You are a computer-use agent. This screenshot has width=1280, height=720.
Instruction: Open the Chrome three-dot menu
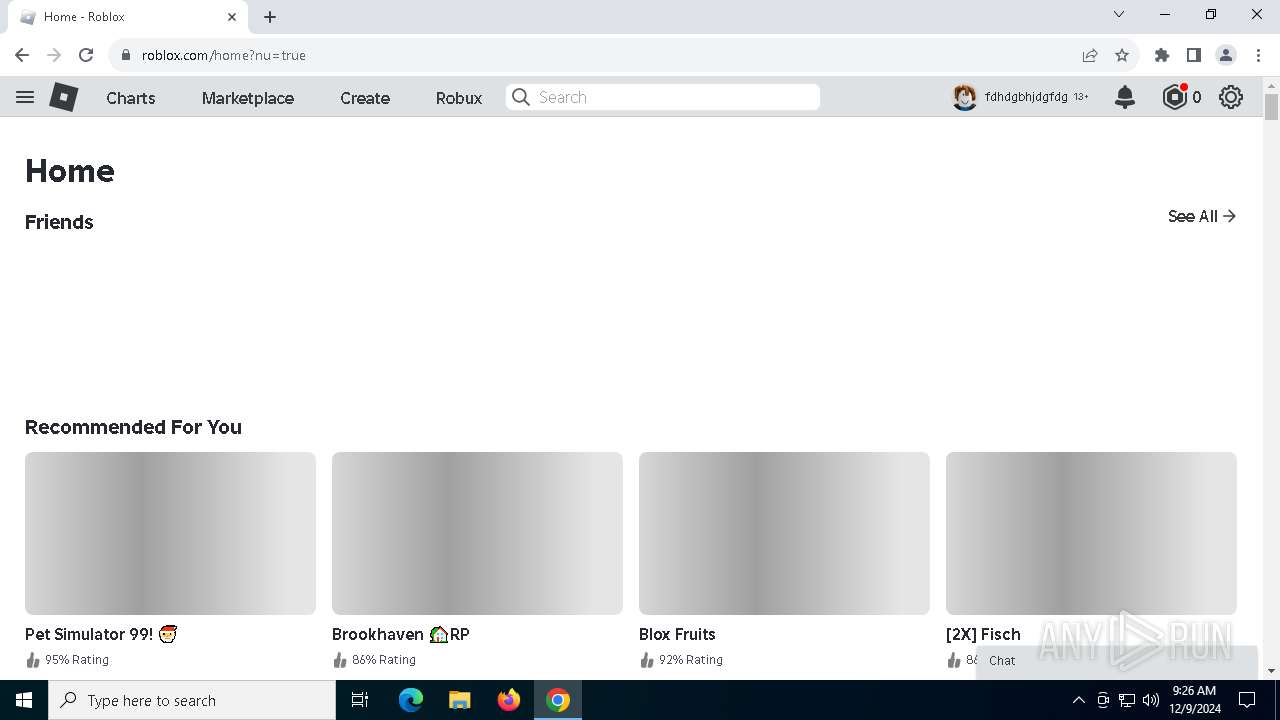(1258, 55)
